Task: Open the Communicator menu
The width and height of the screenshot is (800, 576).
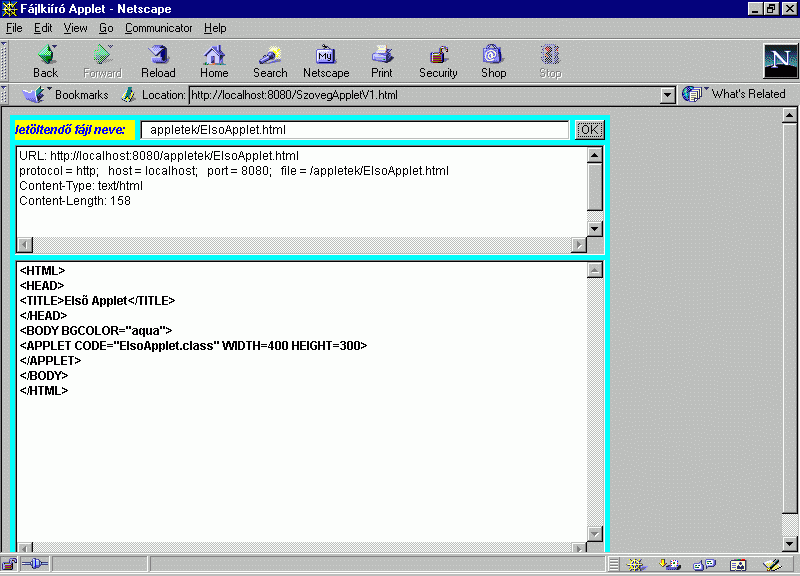Action: (159, 28)
